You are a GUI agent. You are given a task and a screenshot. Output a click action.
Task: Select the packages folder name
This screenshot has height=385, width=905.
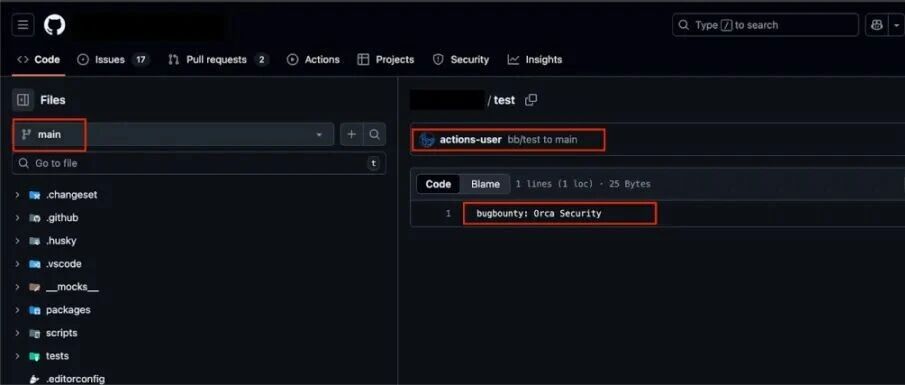(x=68, y=310)
